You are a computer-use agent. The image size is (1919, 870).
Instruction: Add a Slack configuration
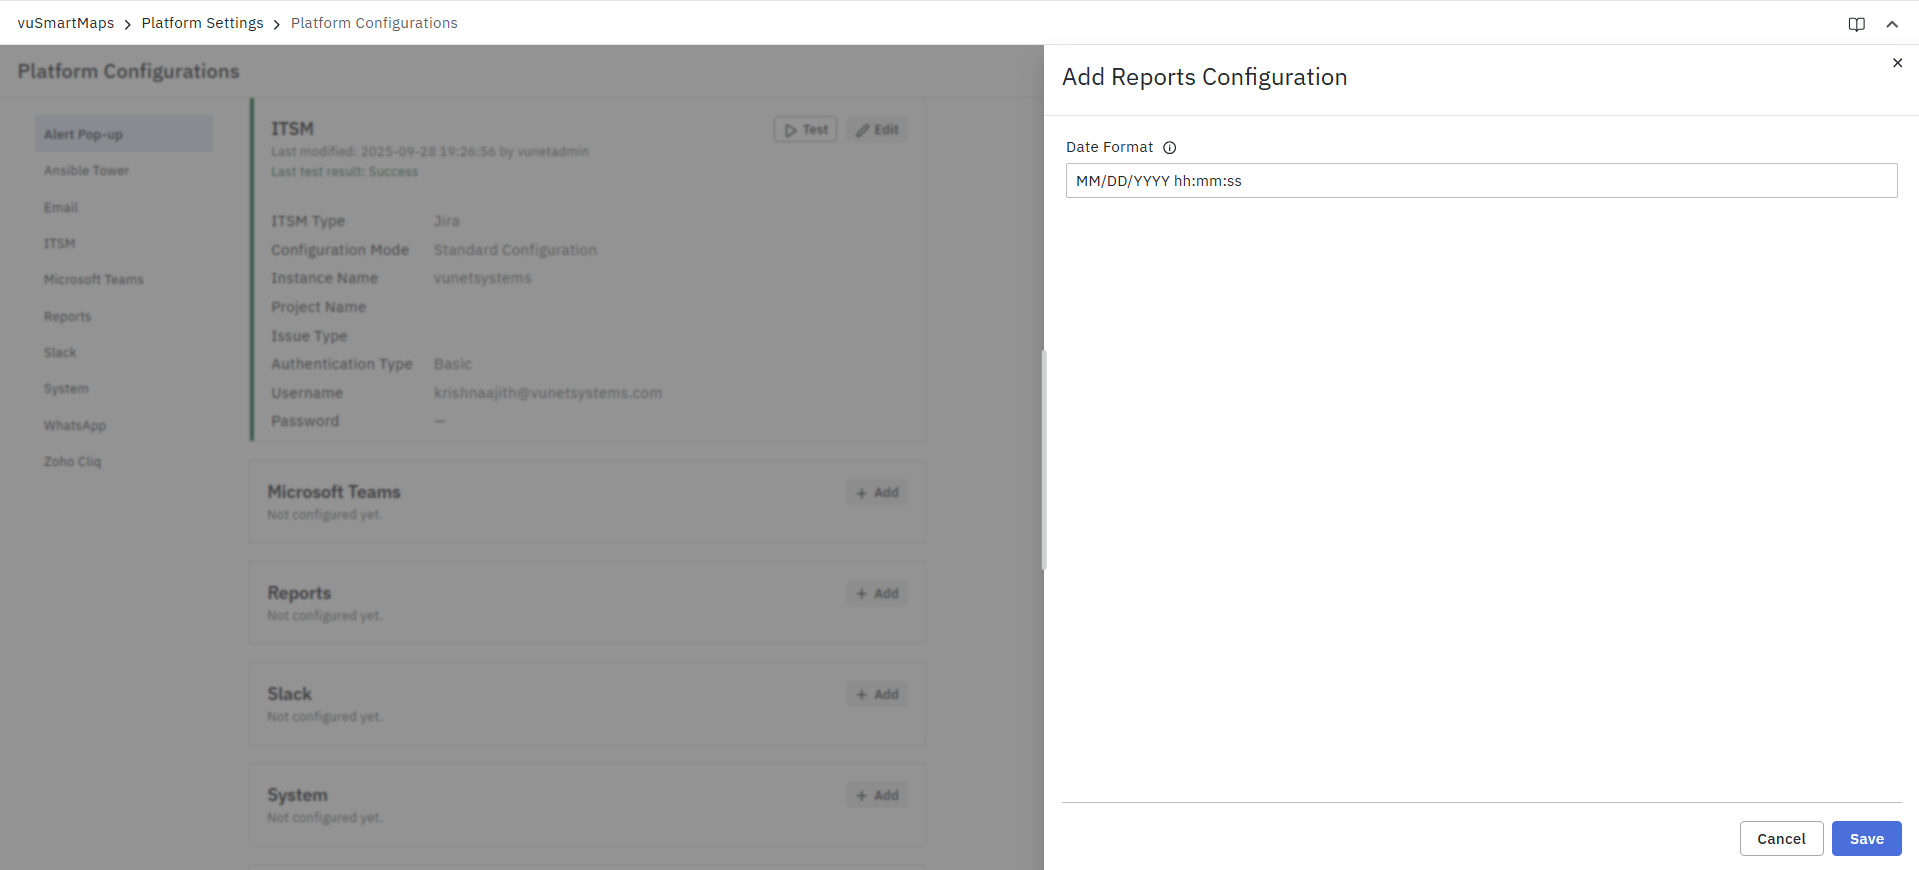click(x=877, y=695)
